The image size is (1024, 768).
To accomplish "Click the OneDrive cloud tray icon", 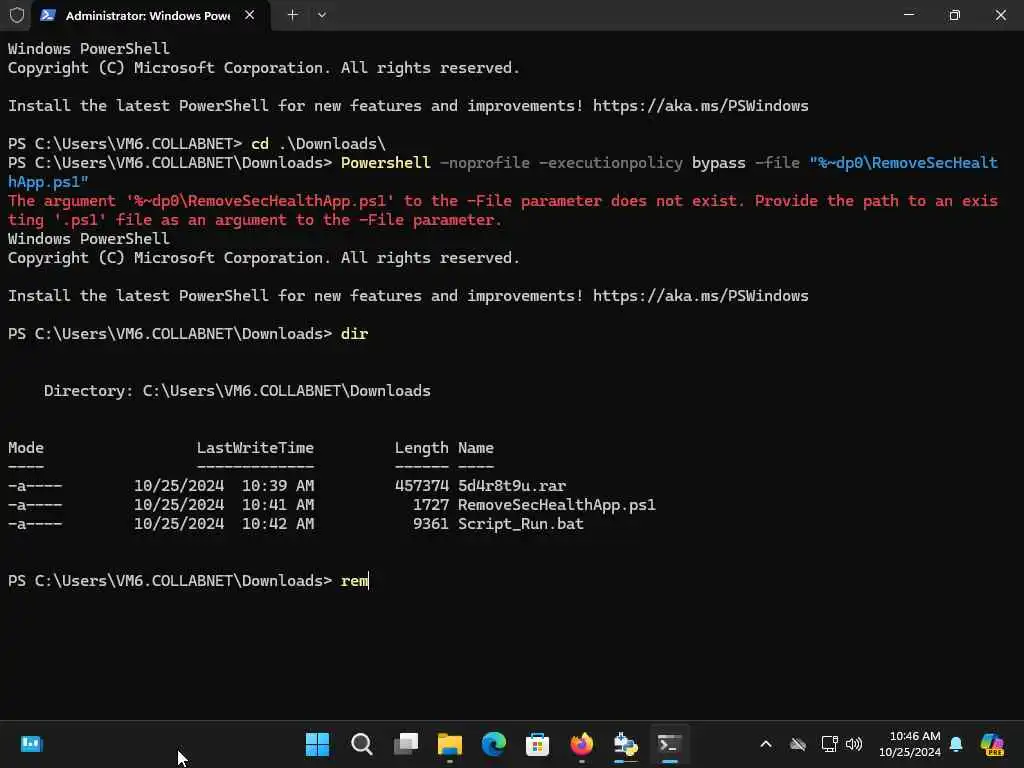I will [797, 744].
